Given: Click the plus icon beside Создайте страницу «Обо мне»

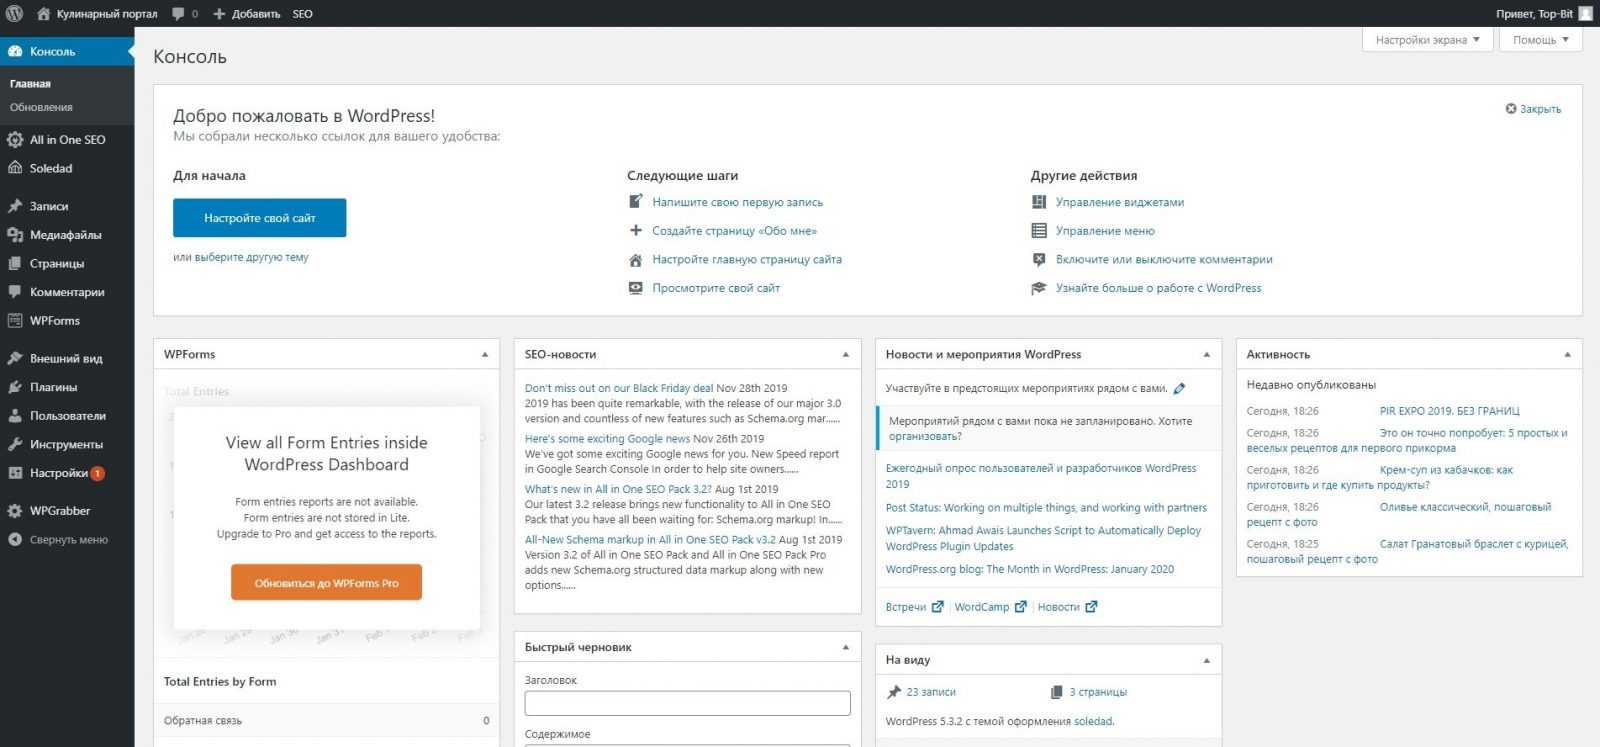Looking at the screenshot, I should click(635, 230).
